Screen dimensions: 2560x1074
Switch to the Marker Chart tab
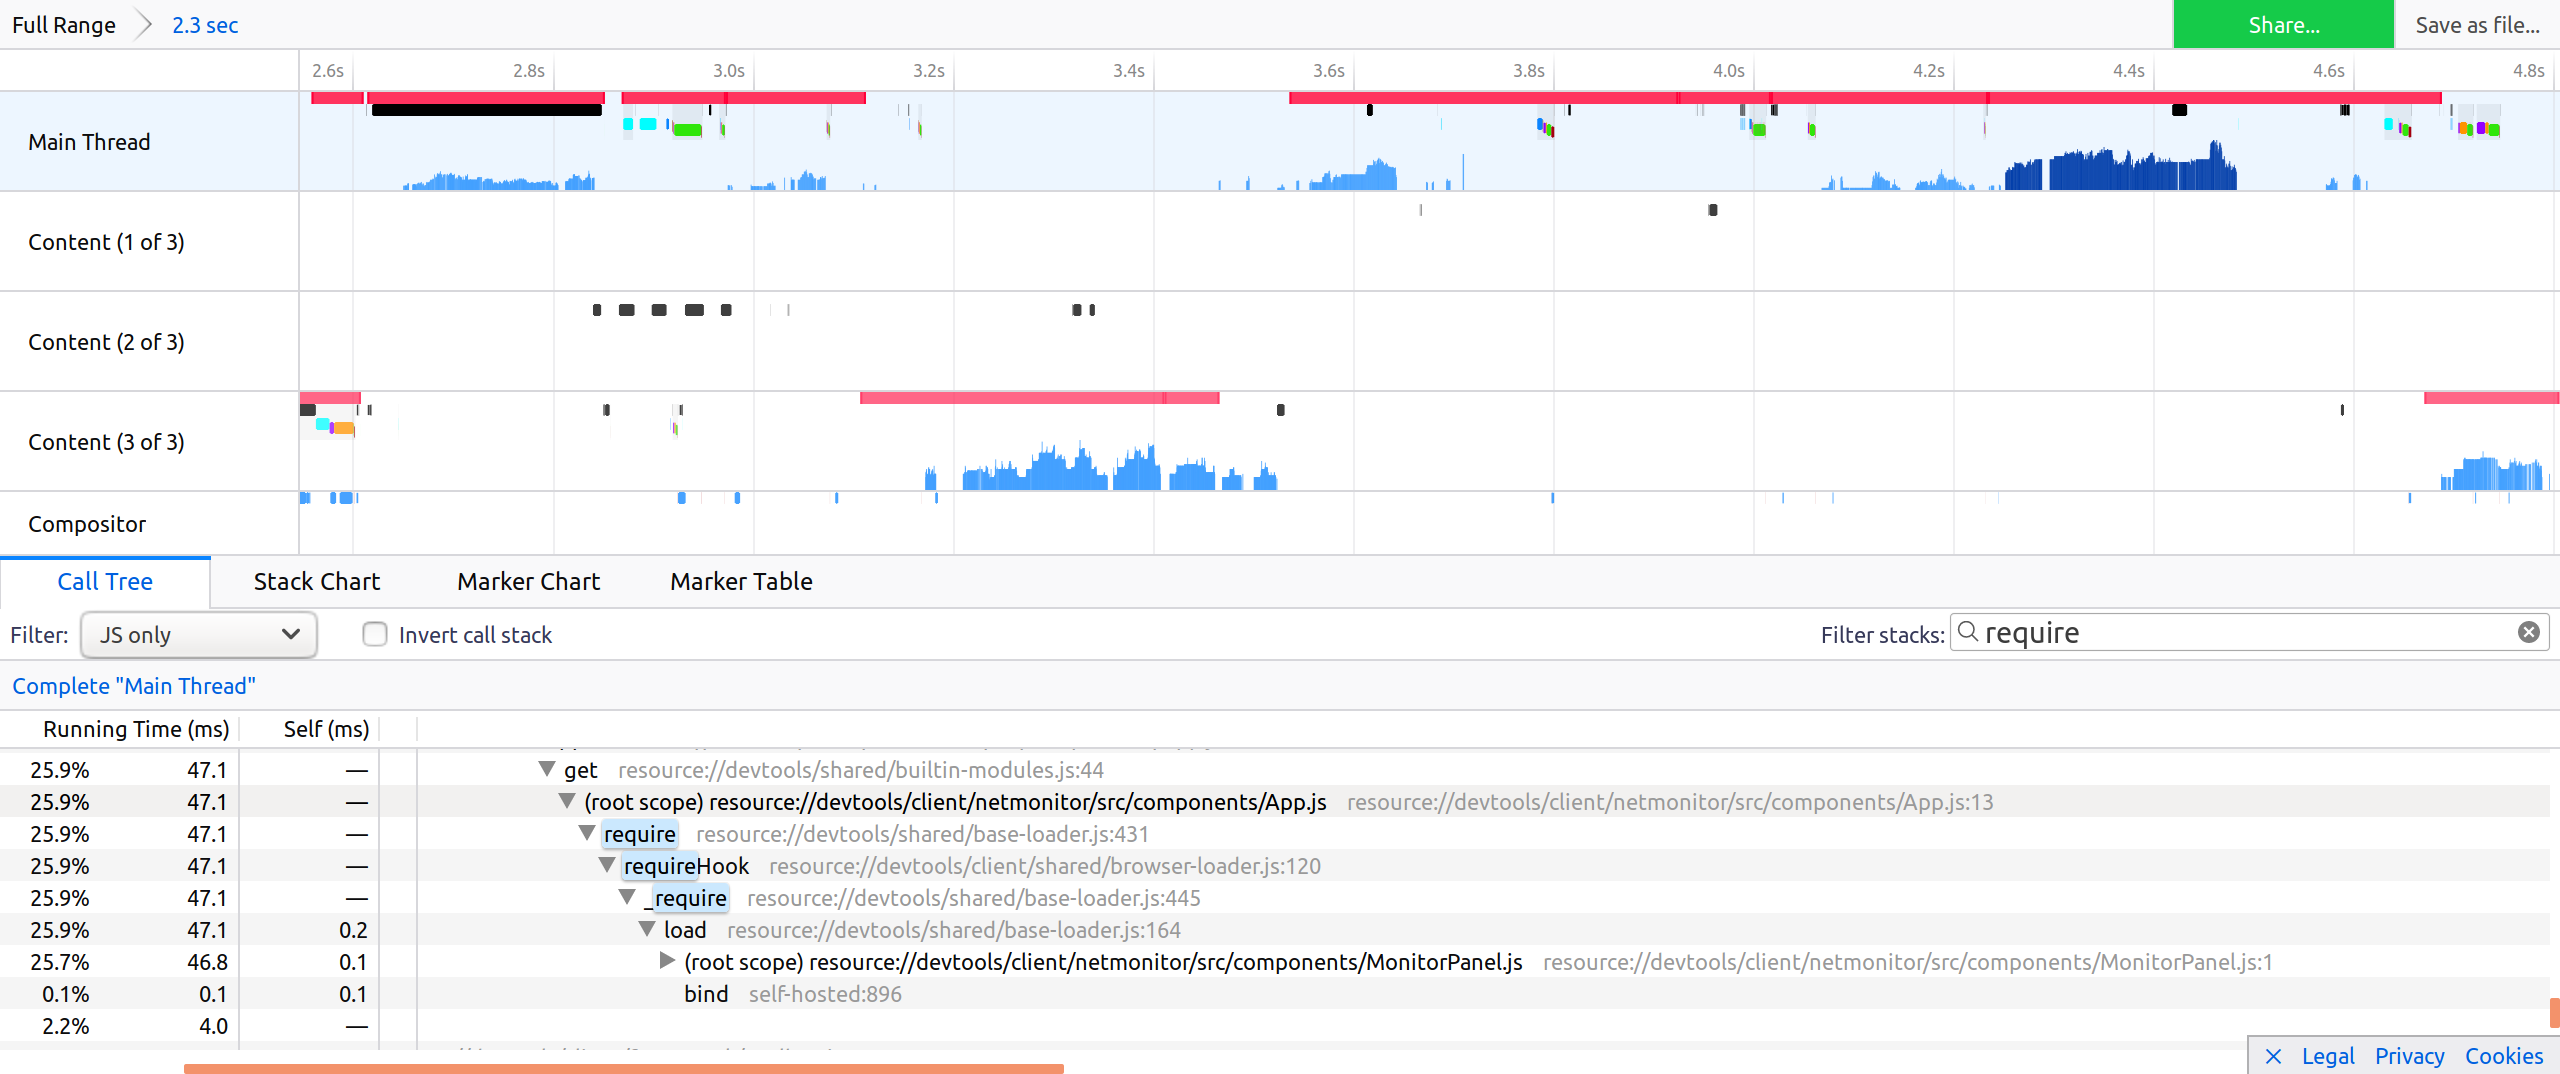pyautogui.click(x=527, y=581)
